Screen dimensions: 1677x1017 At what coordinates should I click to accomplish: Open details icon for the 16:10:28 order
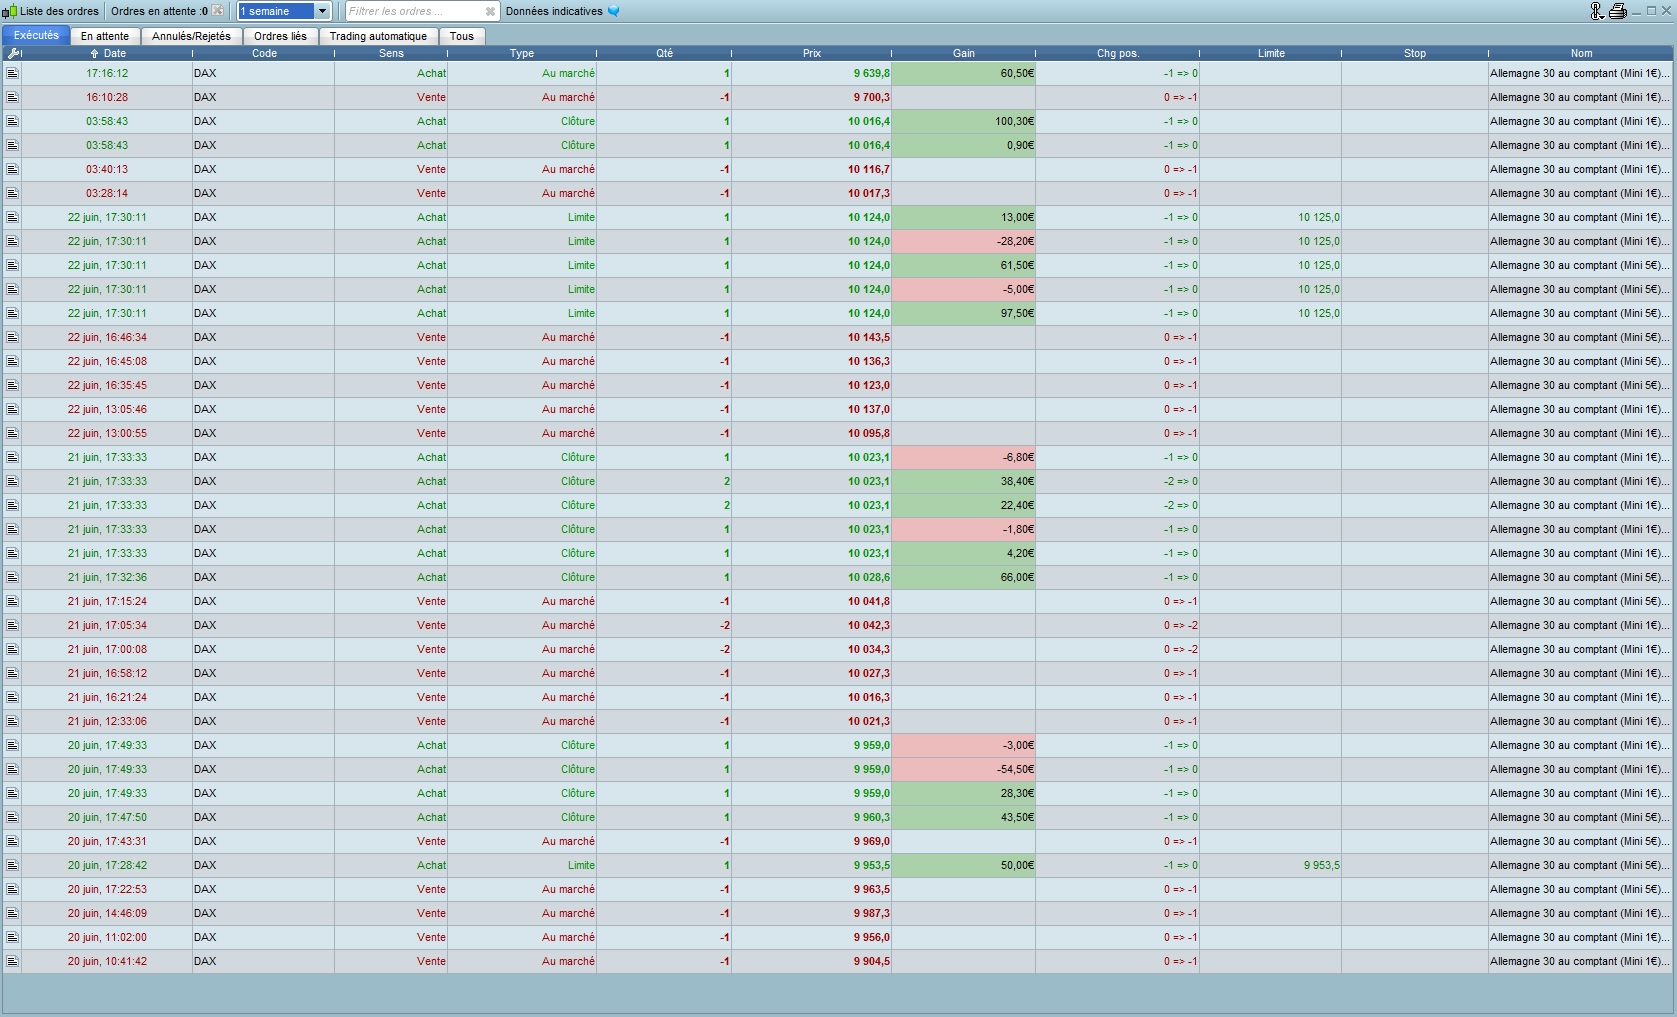(x=12, y=97)
